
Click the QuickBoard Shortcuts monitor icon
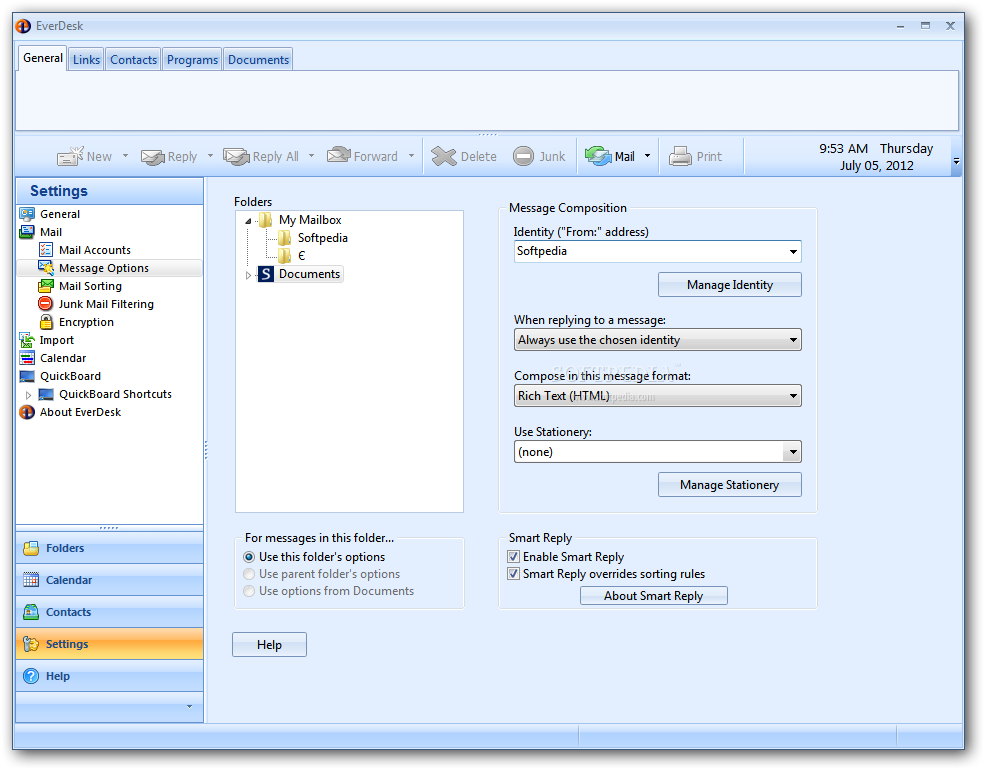coord(46,394)
